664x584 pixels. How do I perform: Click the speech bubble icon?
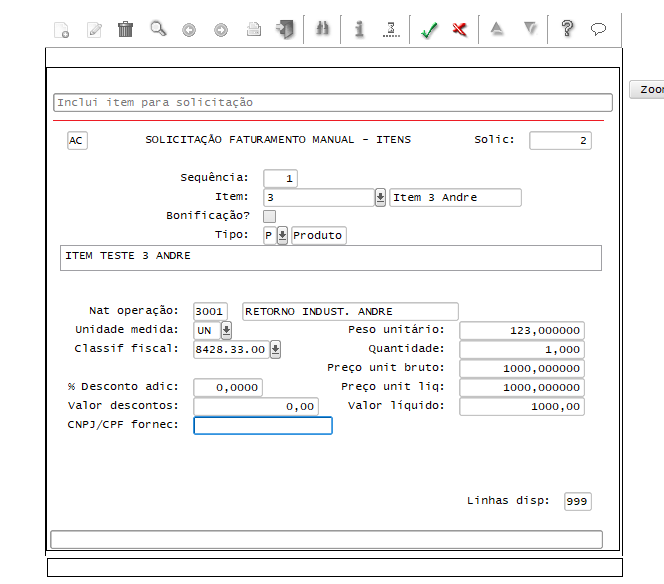pyautogui.click(x=598, y=29)
